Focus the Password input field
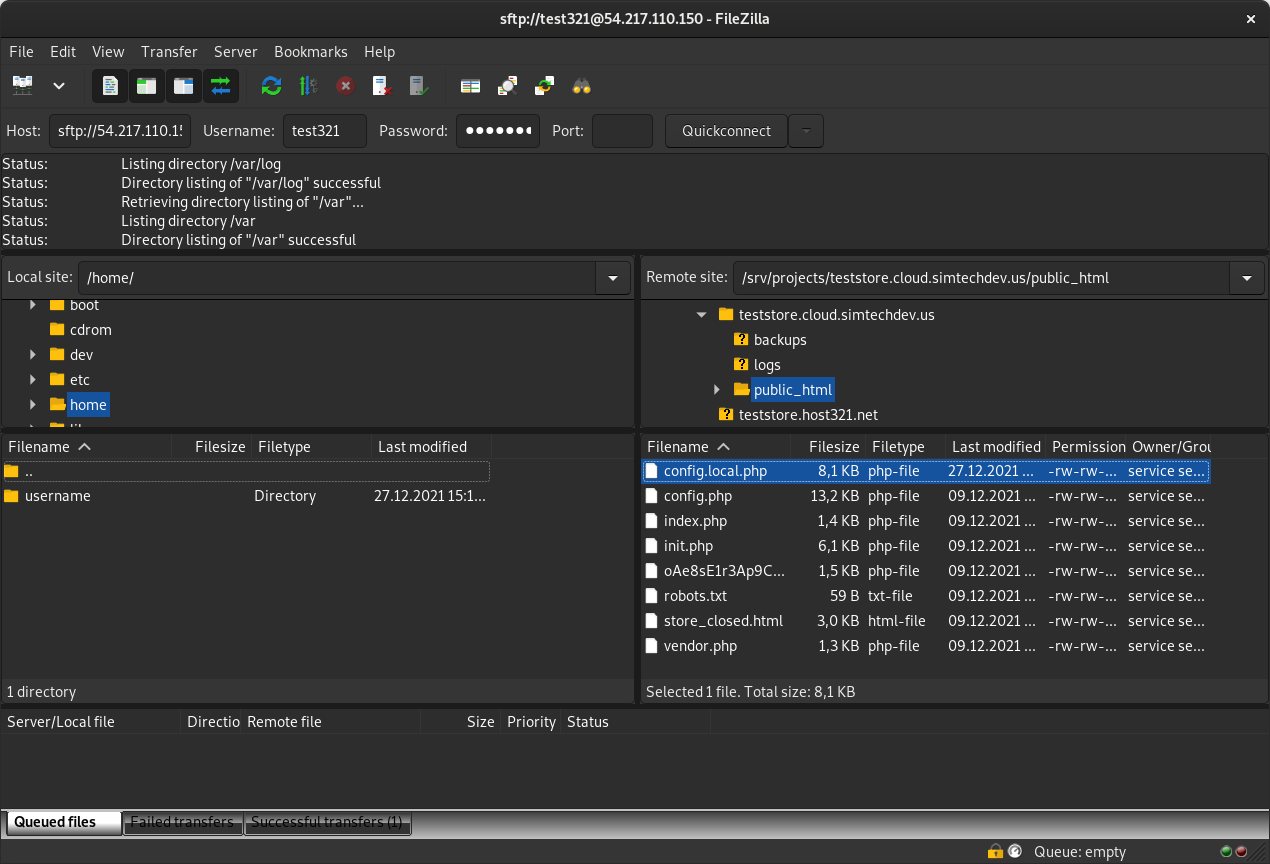The image size is (1270, 864). [x=498, y=131]
